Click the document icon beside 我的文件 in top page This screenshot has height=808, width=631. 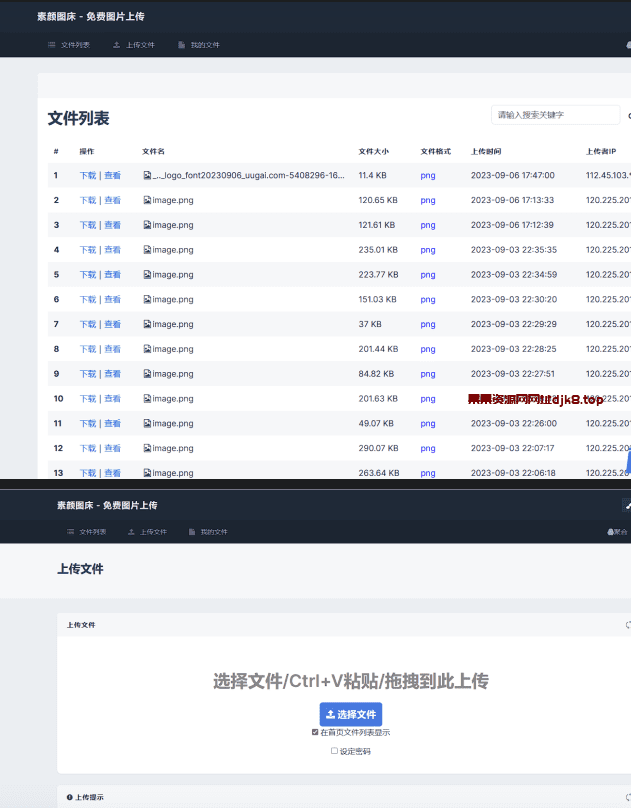[x=181, y=45]
